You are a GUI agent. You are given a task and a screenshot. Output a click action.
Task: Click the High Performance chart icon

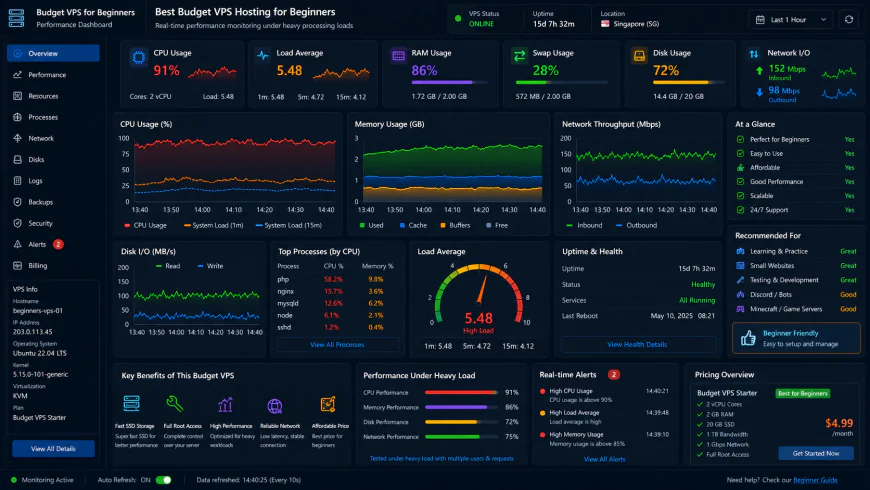[x=225, y=405]
